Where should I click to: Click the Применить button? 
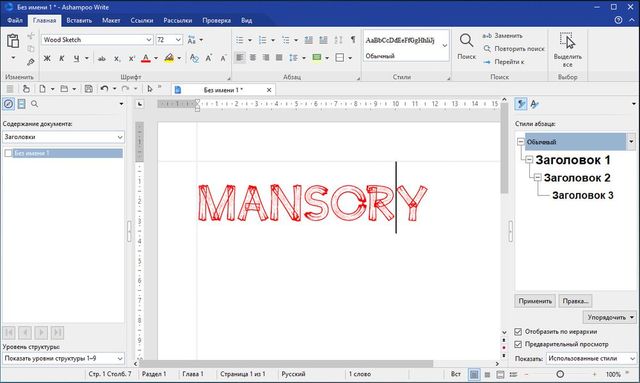pos(535,301)
